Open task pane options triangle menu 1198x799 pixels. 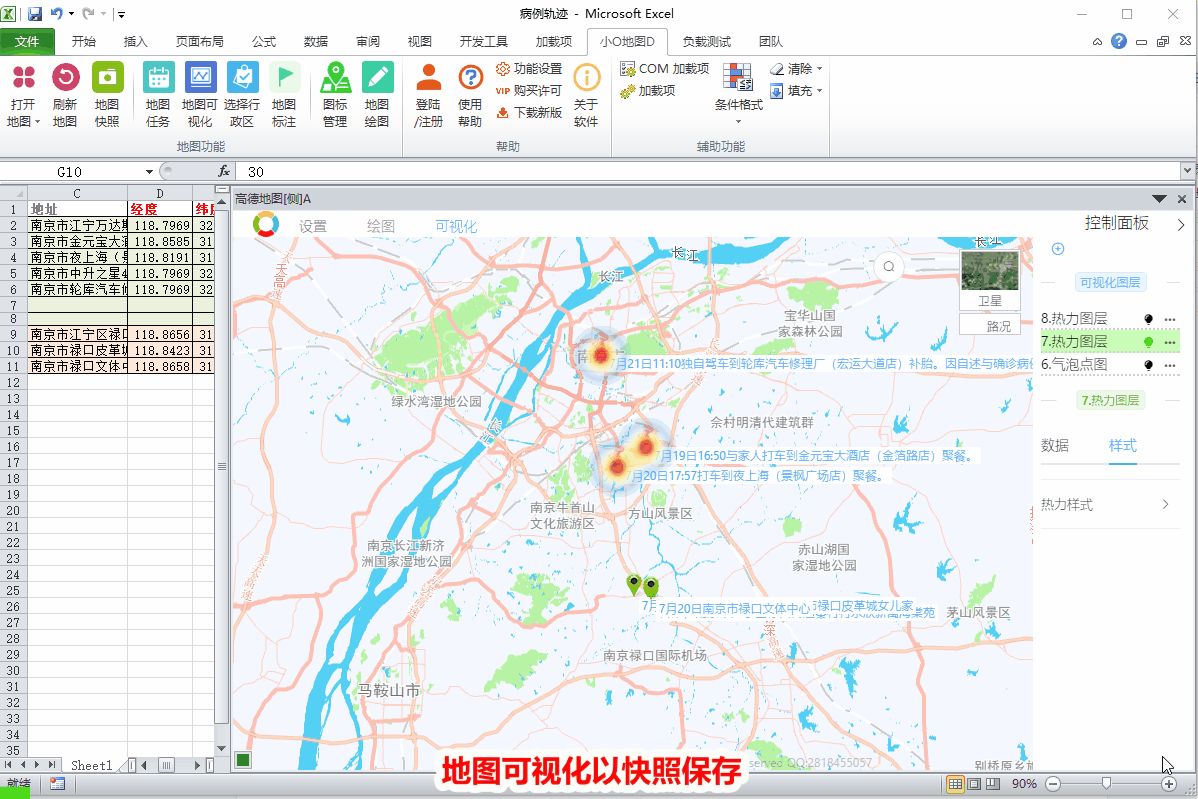pyautogui.click(x=1159, y=199)
